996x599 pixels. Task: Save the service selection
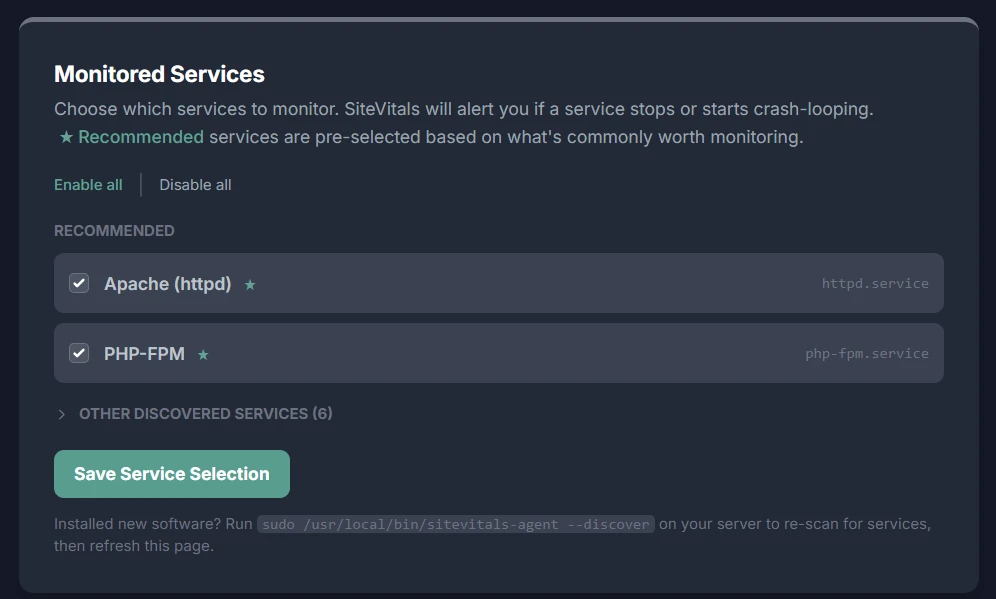click(x=171, y=473)
